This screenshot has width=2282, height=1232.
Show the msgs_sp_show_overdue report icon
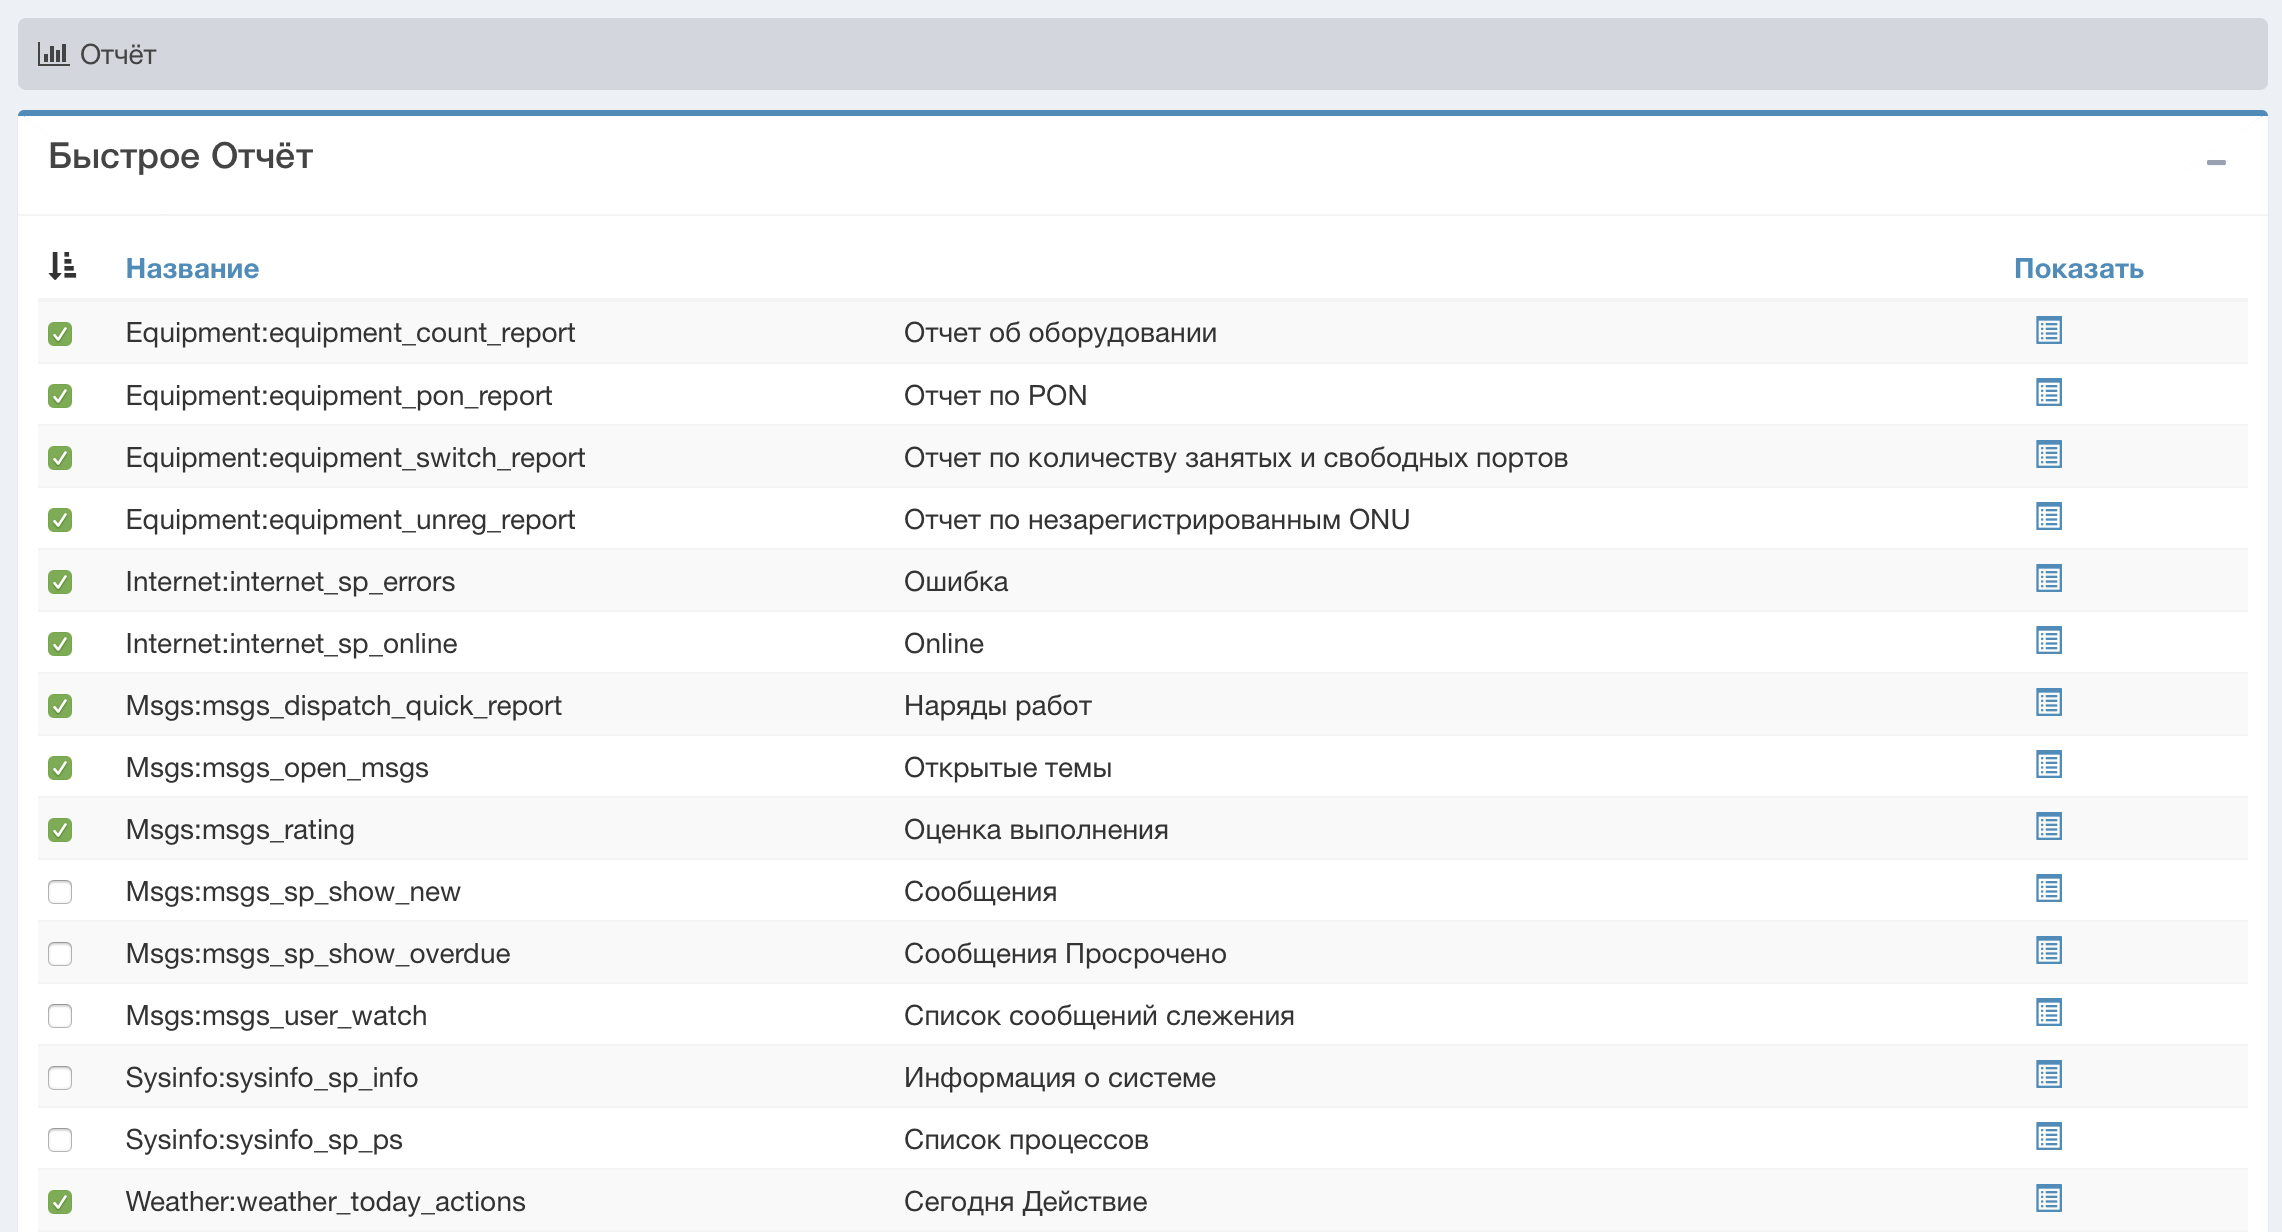point(2048,951)
